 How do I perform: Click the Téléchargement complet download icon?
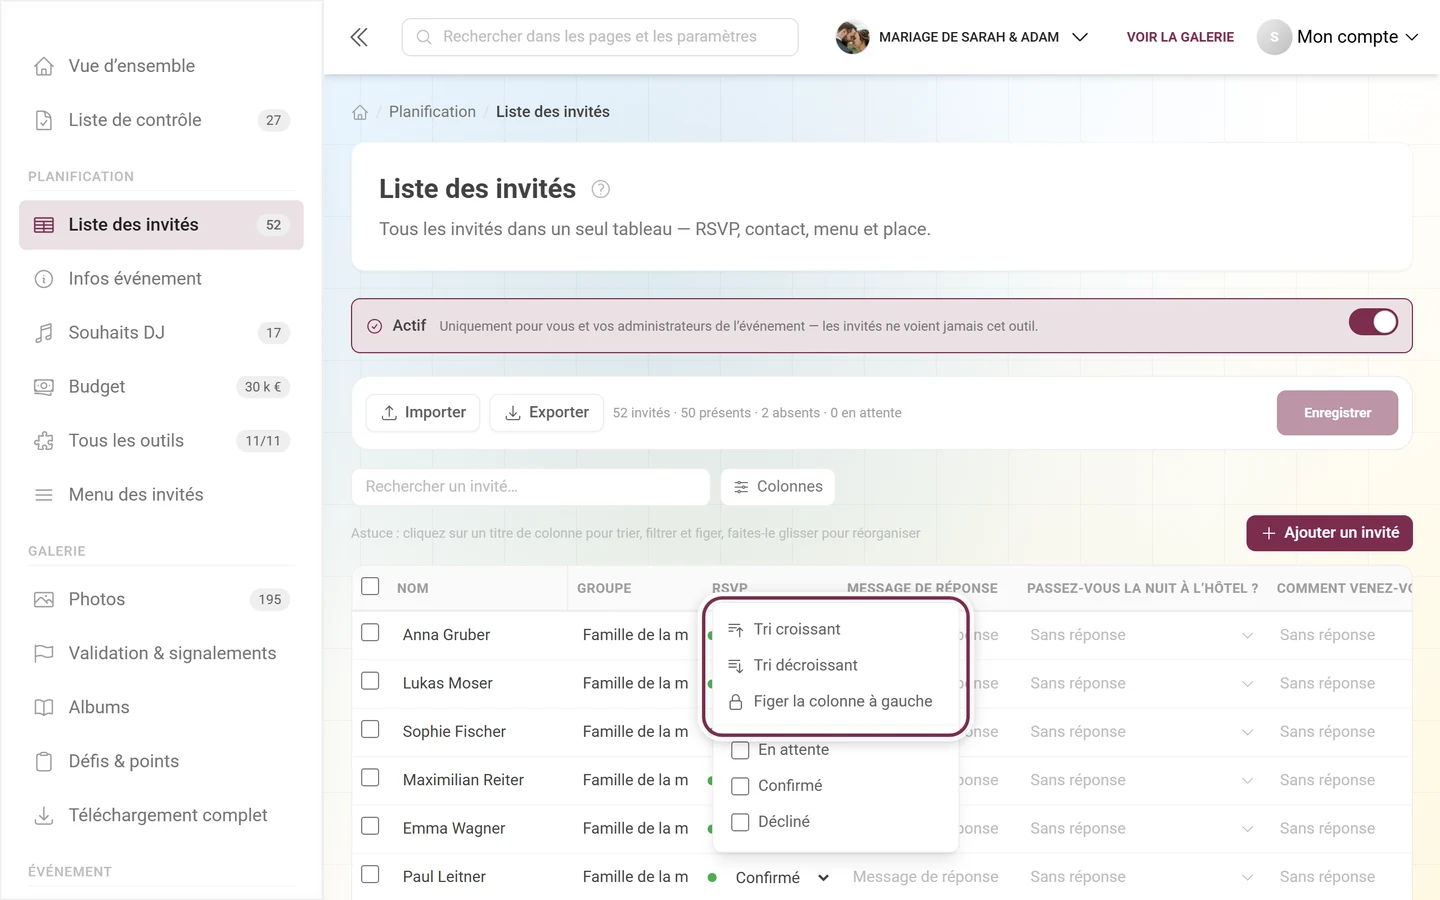tap(44, 816)
